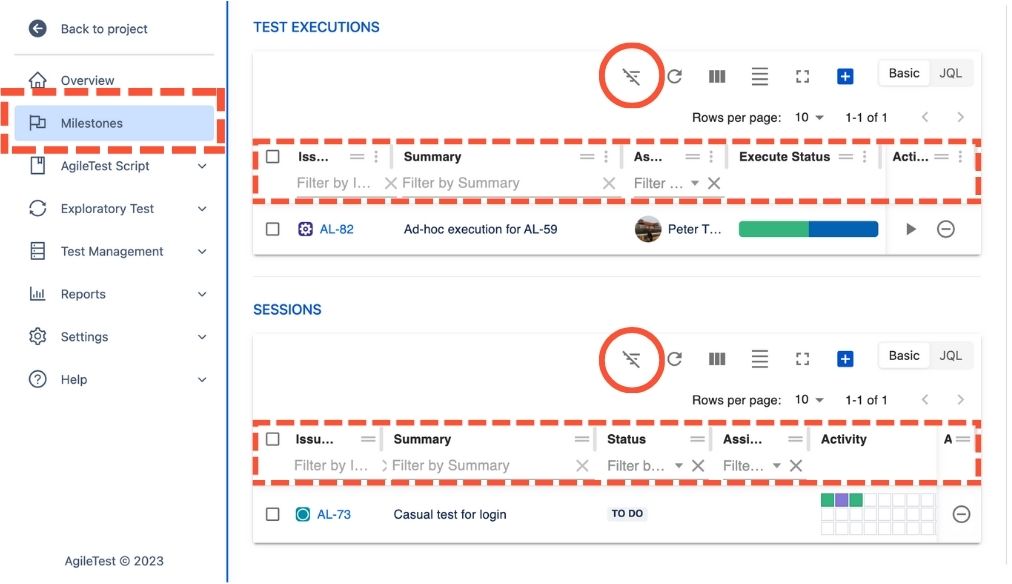Click the Basic mode button
This screenshot has width=1012, height=584.
[x=903, y=72]
